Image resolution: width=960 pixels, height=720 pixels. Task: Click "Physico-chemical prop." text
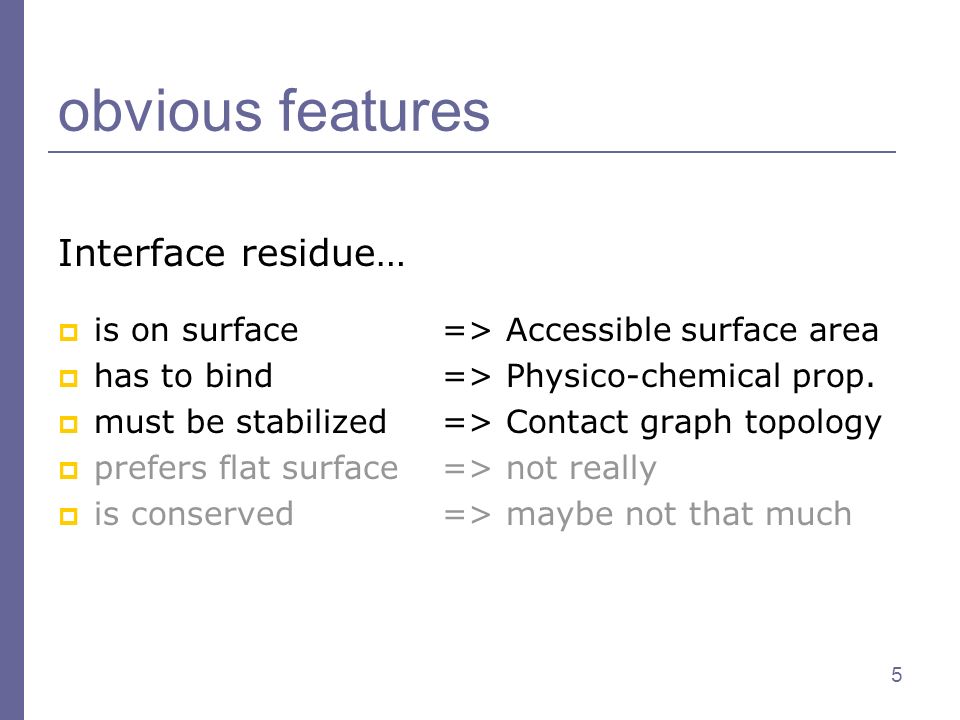pos(691,377)
